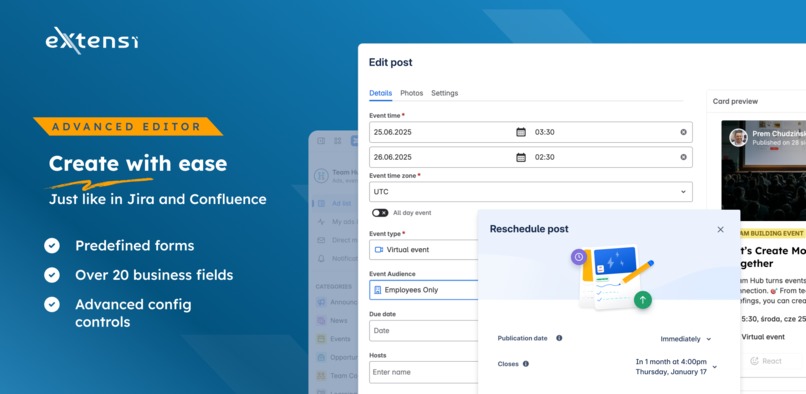Viewport: 806px width, 394px height.
Task: Click the apps grid icon in background window
Action: coord(338,140)
